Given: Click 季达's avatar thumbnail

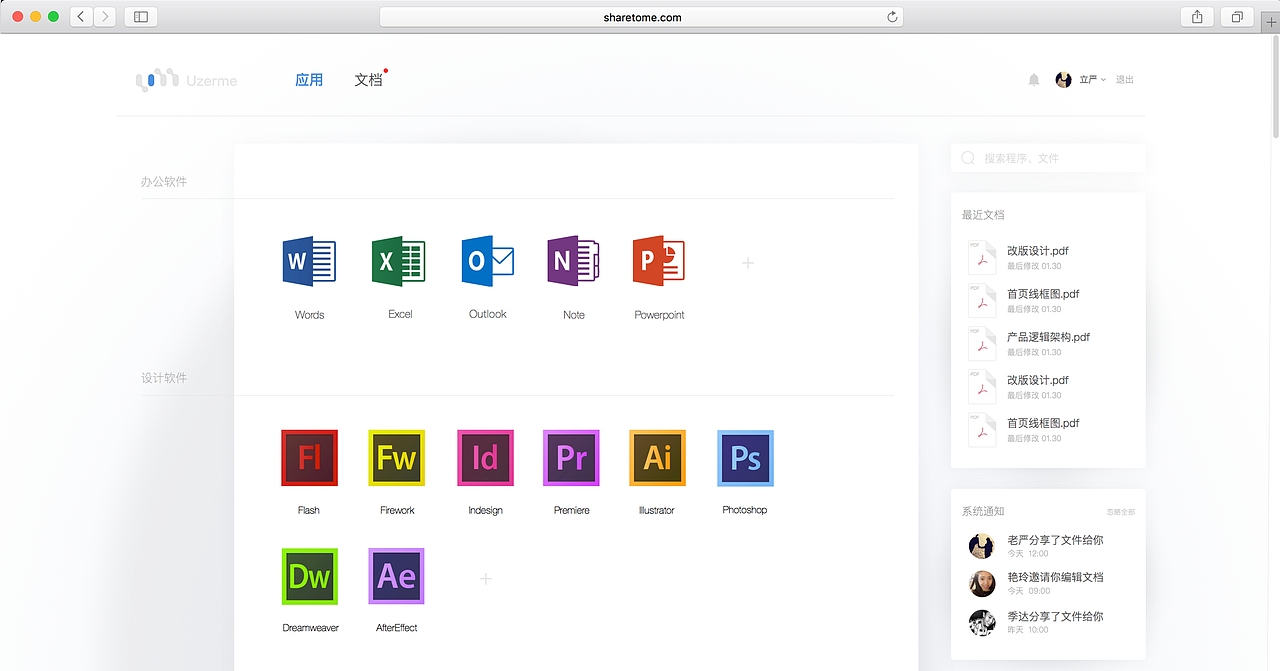Looking at the screenshot, I should click(x=982, y=622).
